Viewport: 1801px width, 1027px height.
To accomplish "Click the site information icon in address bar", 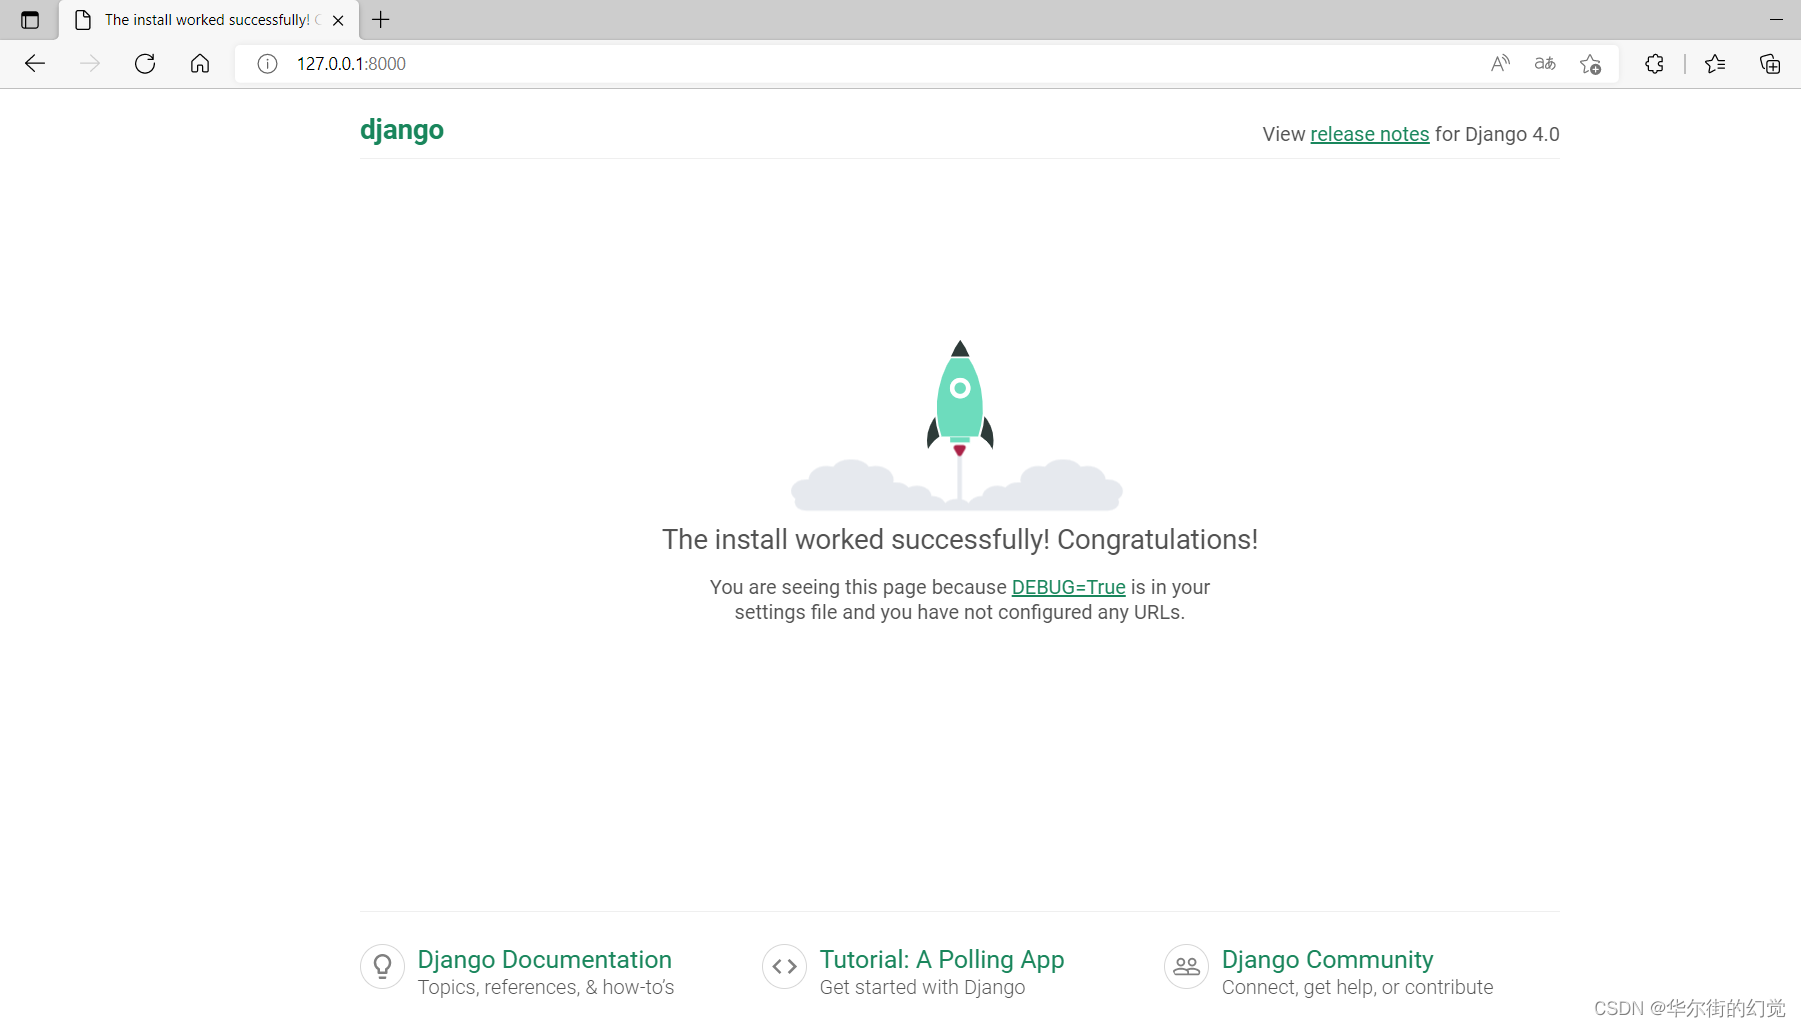I will [x=266, y=63].
